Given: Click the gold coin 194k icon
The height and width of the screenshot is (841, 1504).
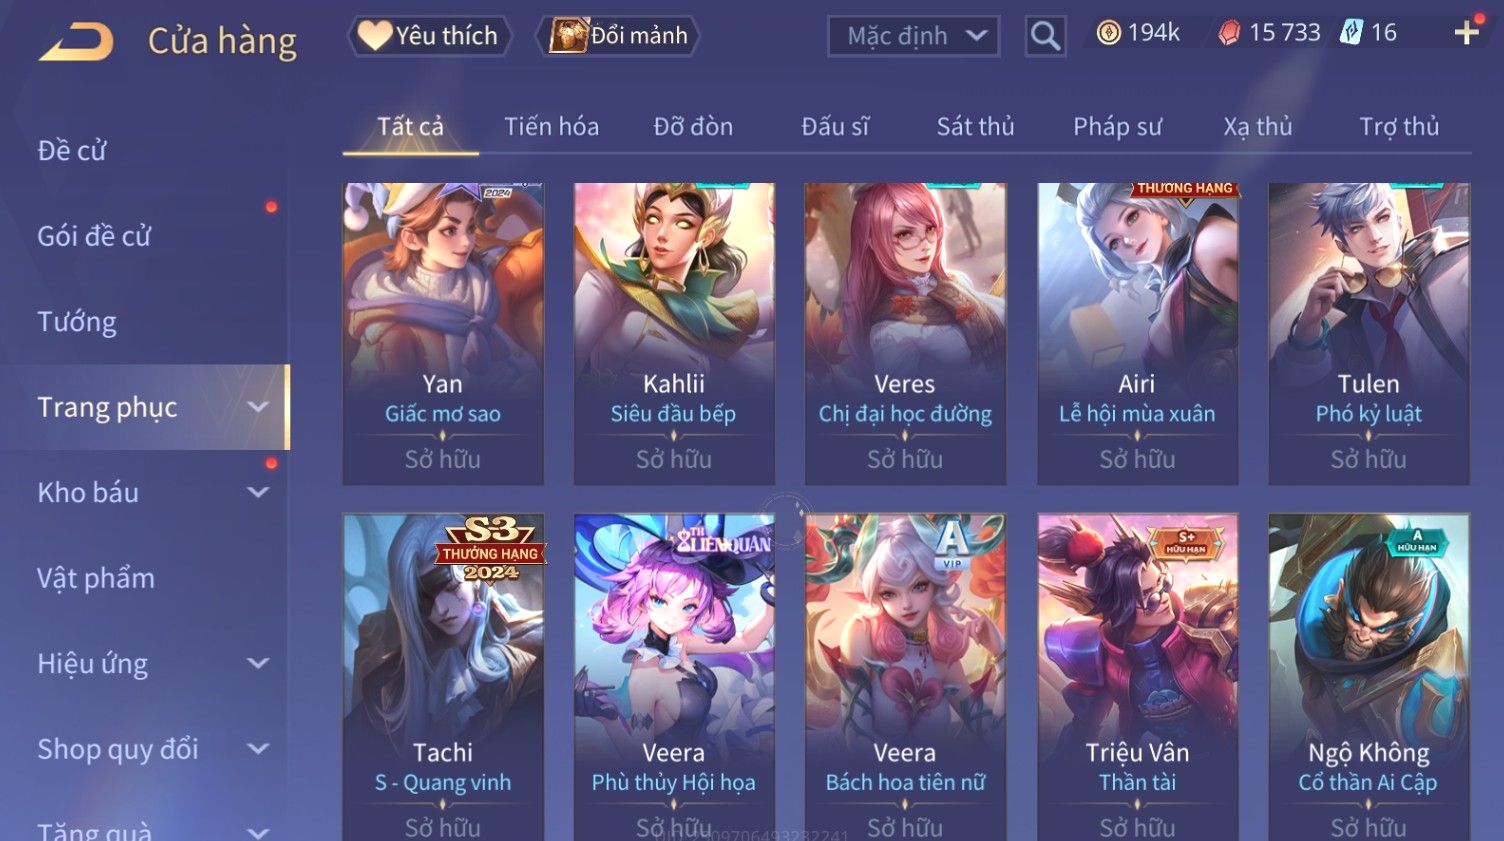Looking at the screenshot, I should point(1108,33).
